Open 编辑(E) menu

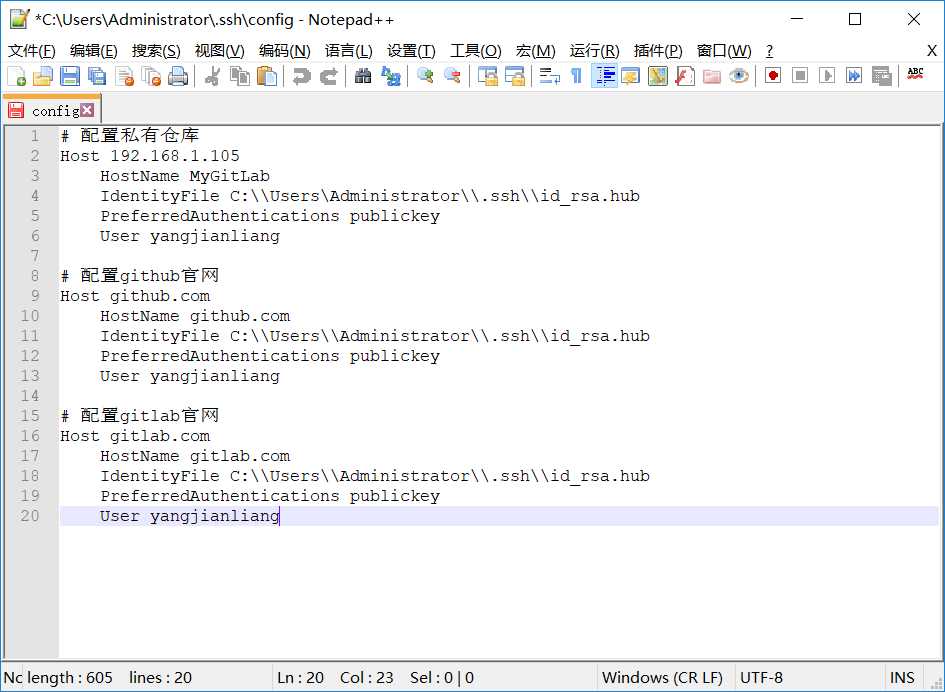pos(93,51)
